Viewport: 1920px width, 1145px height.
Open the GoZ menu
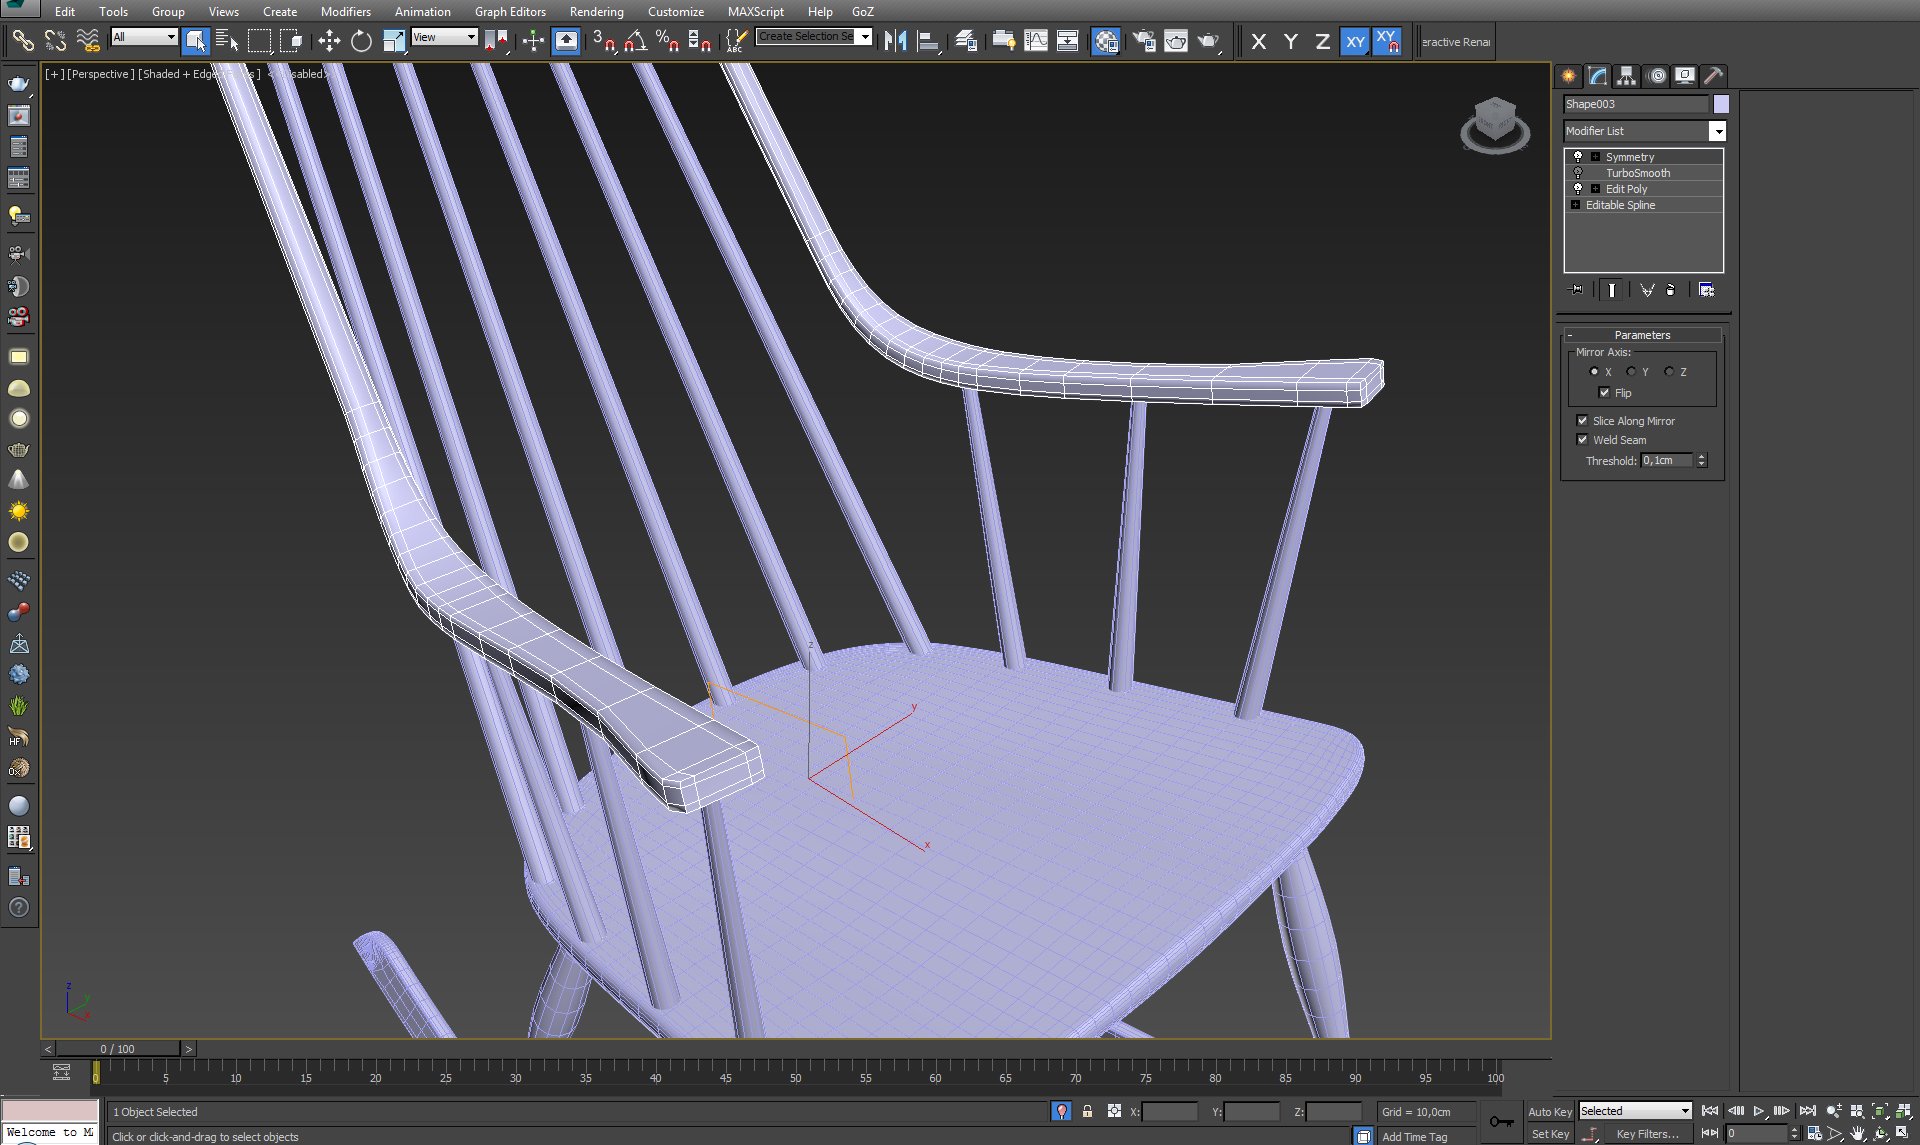tap(862, 12)
